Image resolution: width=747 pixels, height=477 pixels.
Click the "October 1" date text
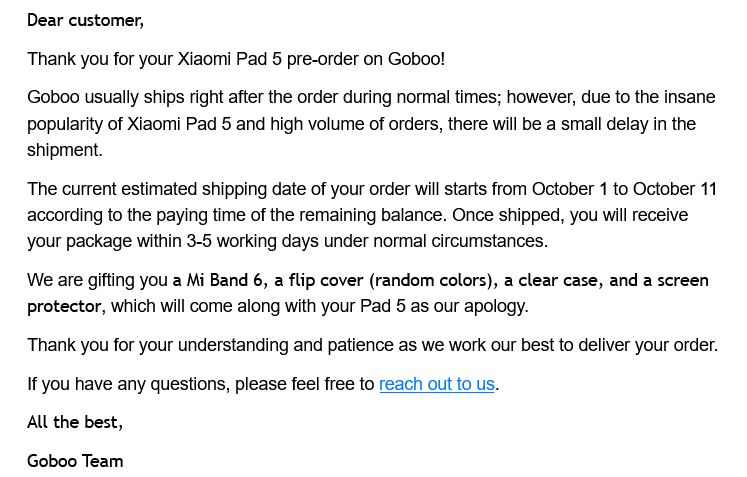point(569,189)
